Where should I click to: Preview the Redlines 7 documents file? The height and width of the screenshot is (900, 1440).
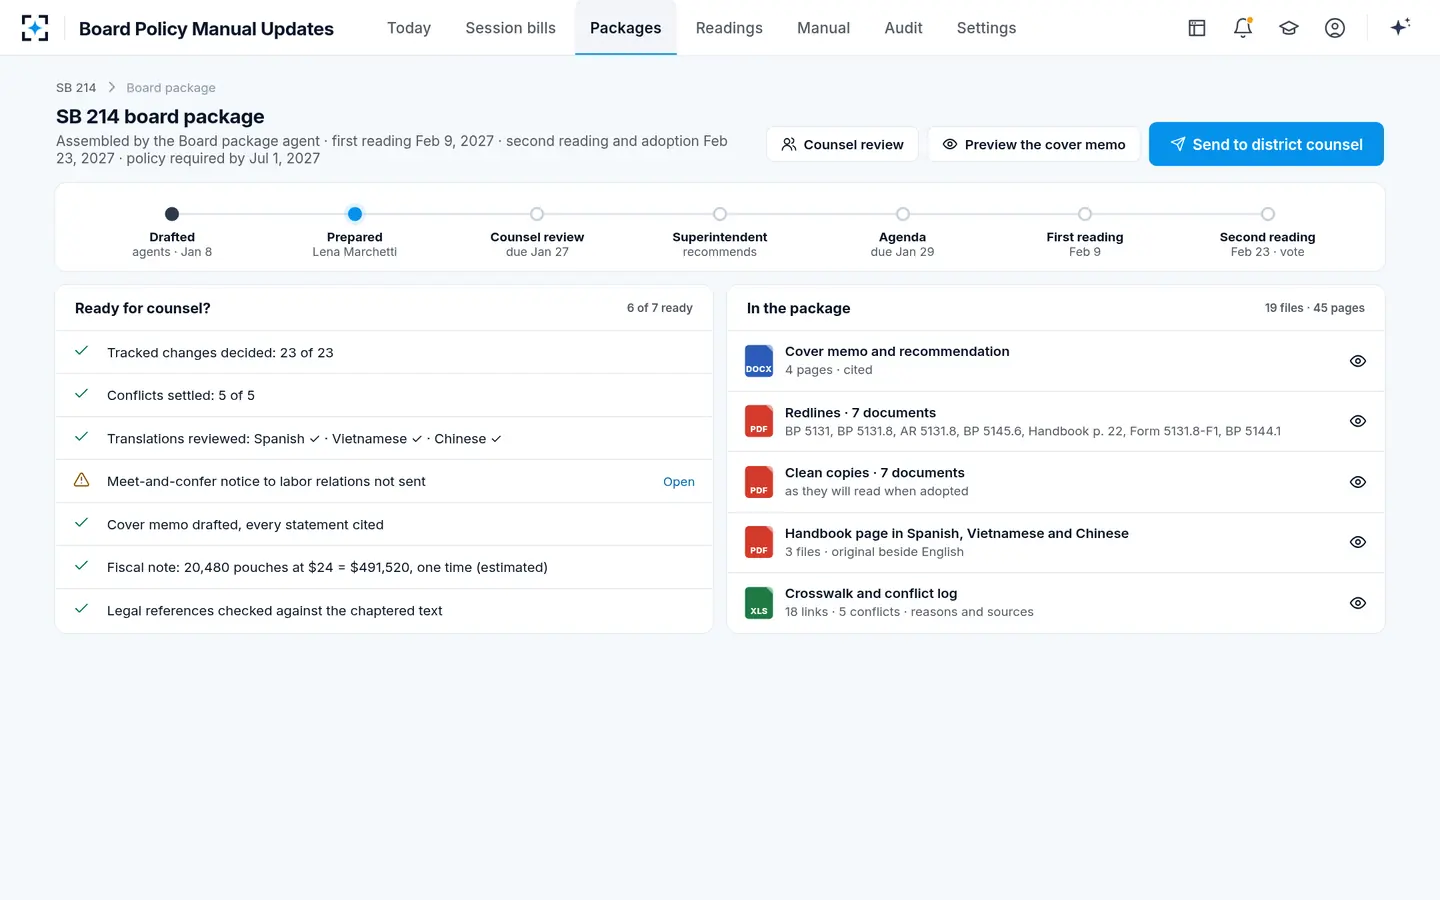click(1358, 421)
